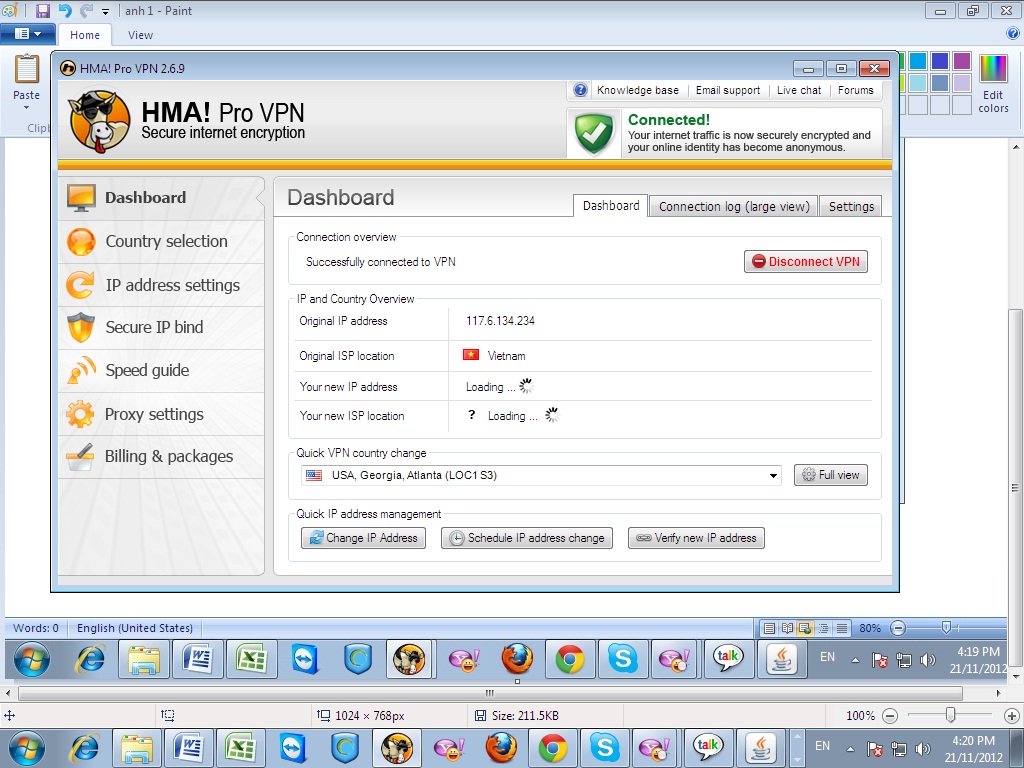1024x768 pixels.
Task: Open the Knowledge base link in HMA
Action: coord(637,90)
